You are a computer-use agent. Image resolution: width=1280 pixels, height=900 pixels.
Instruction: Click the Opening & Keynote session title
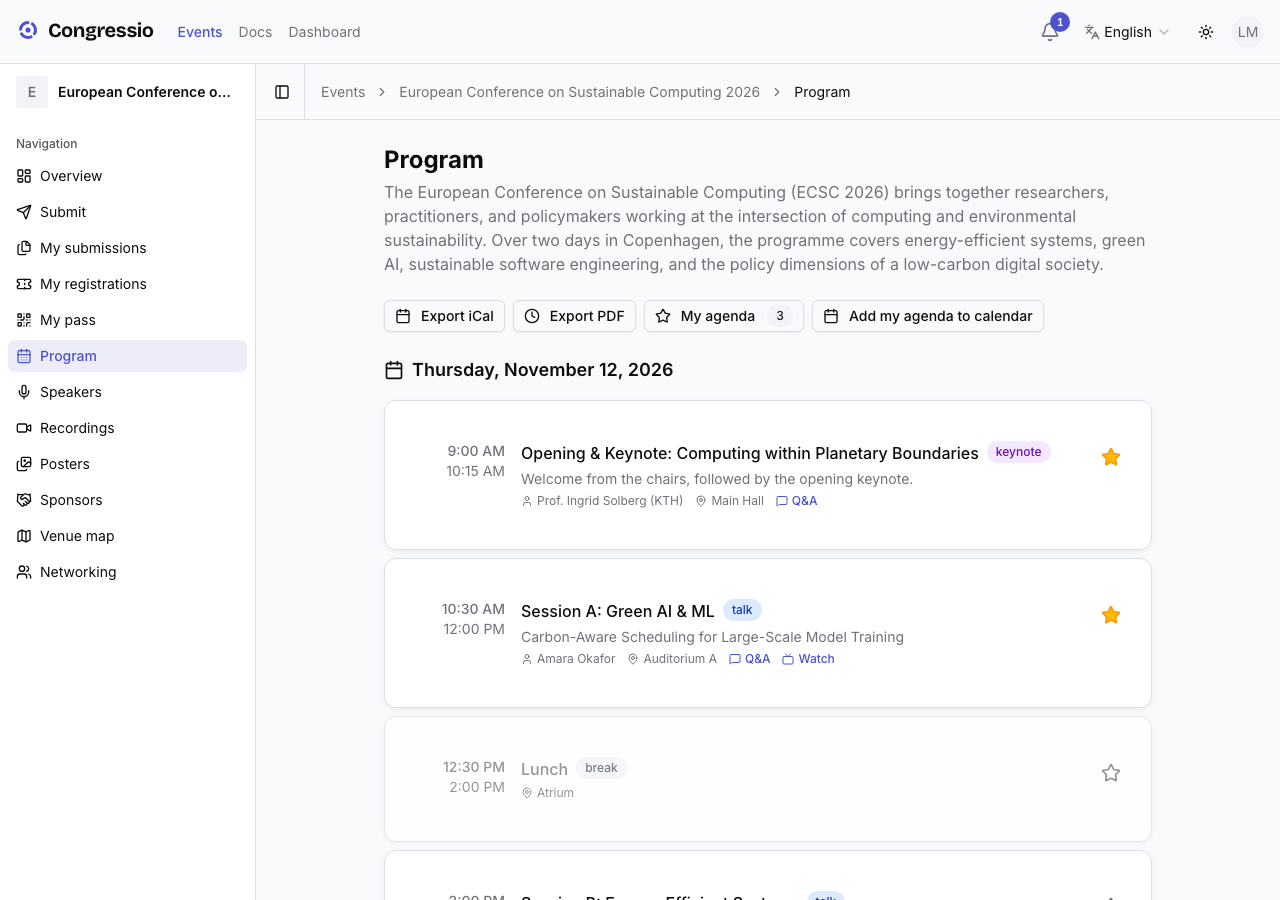click(x=750, y=453)
